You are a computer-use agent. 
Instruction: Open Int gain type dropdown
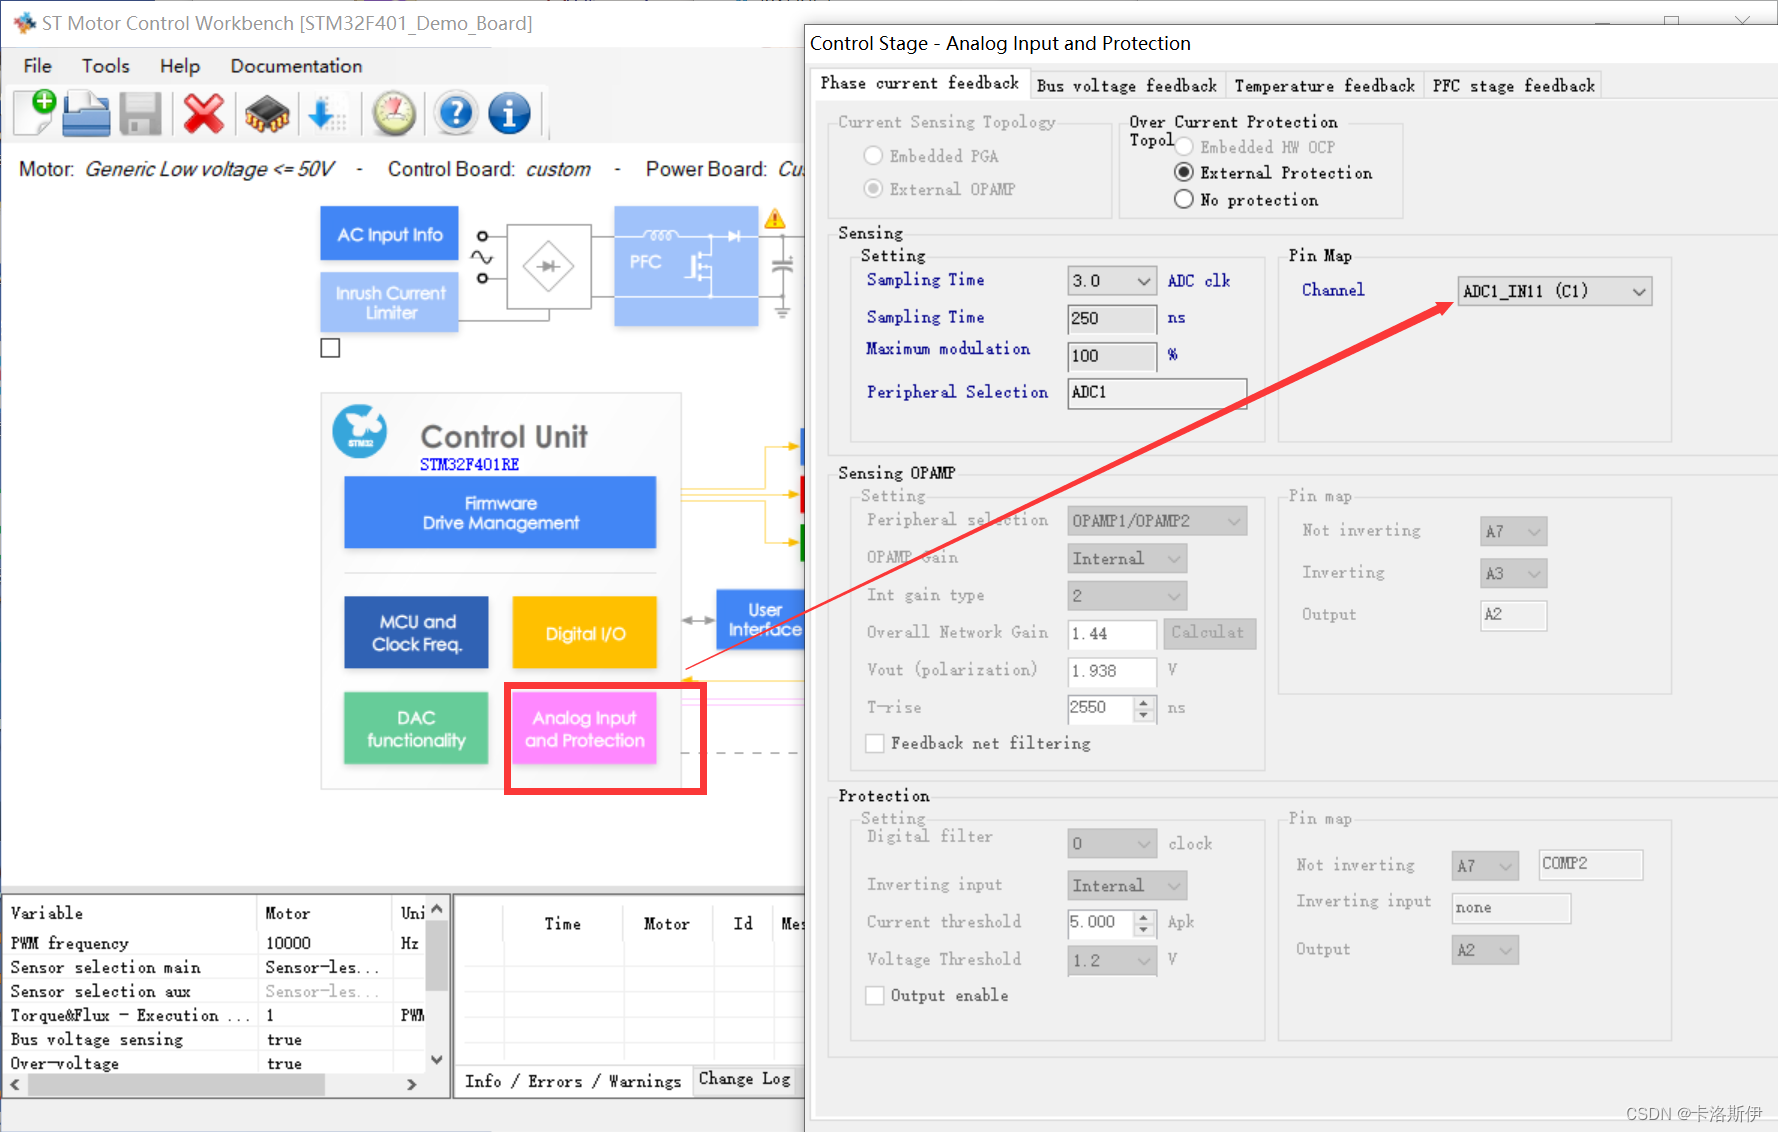[1127, 596]
